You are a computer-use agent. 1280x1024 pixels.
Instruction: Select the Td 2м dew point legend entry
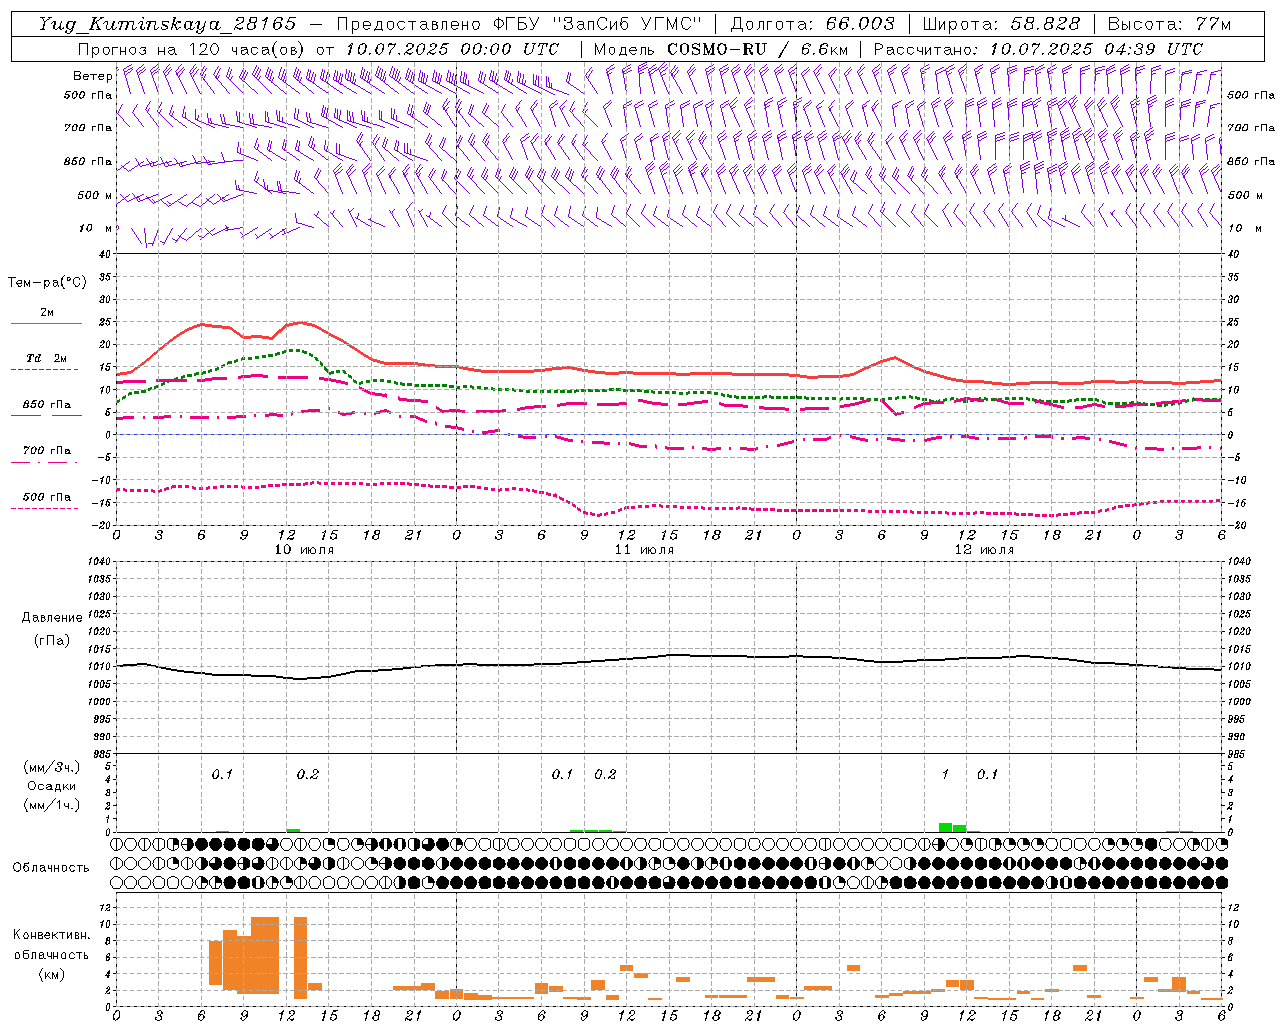pos(46,362)
